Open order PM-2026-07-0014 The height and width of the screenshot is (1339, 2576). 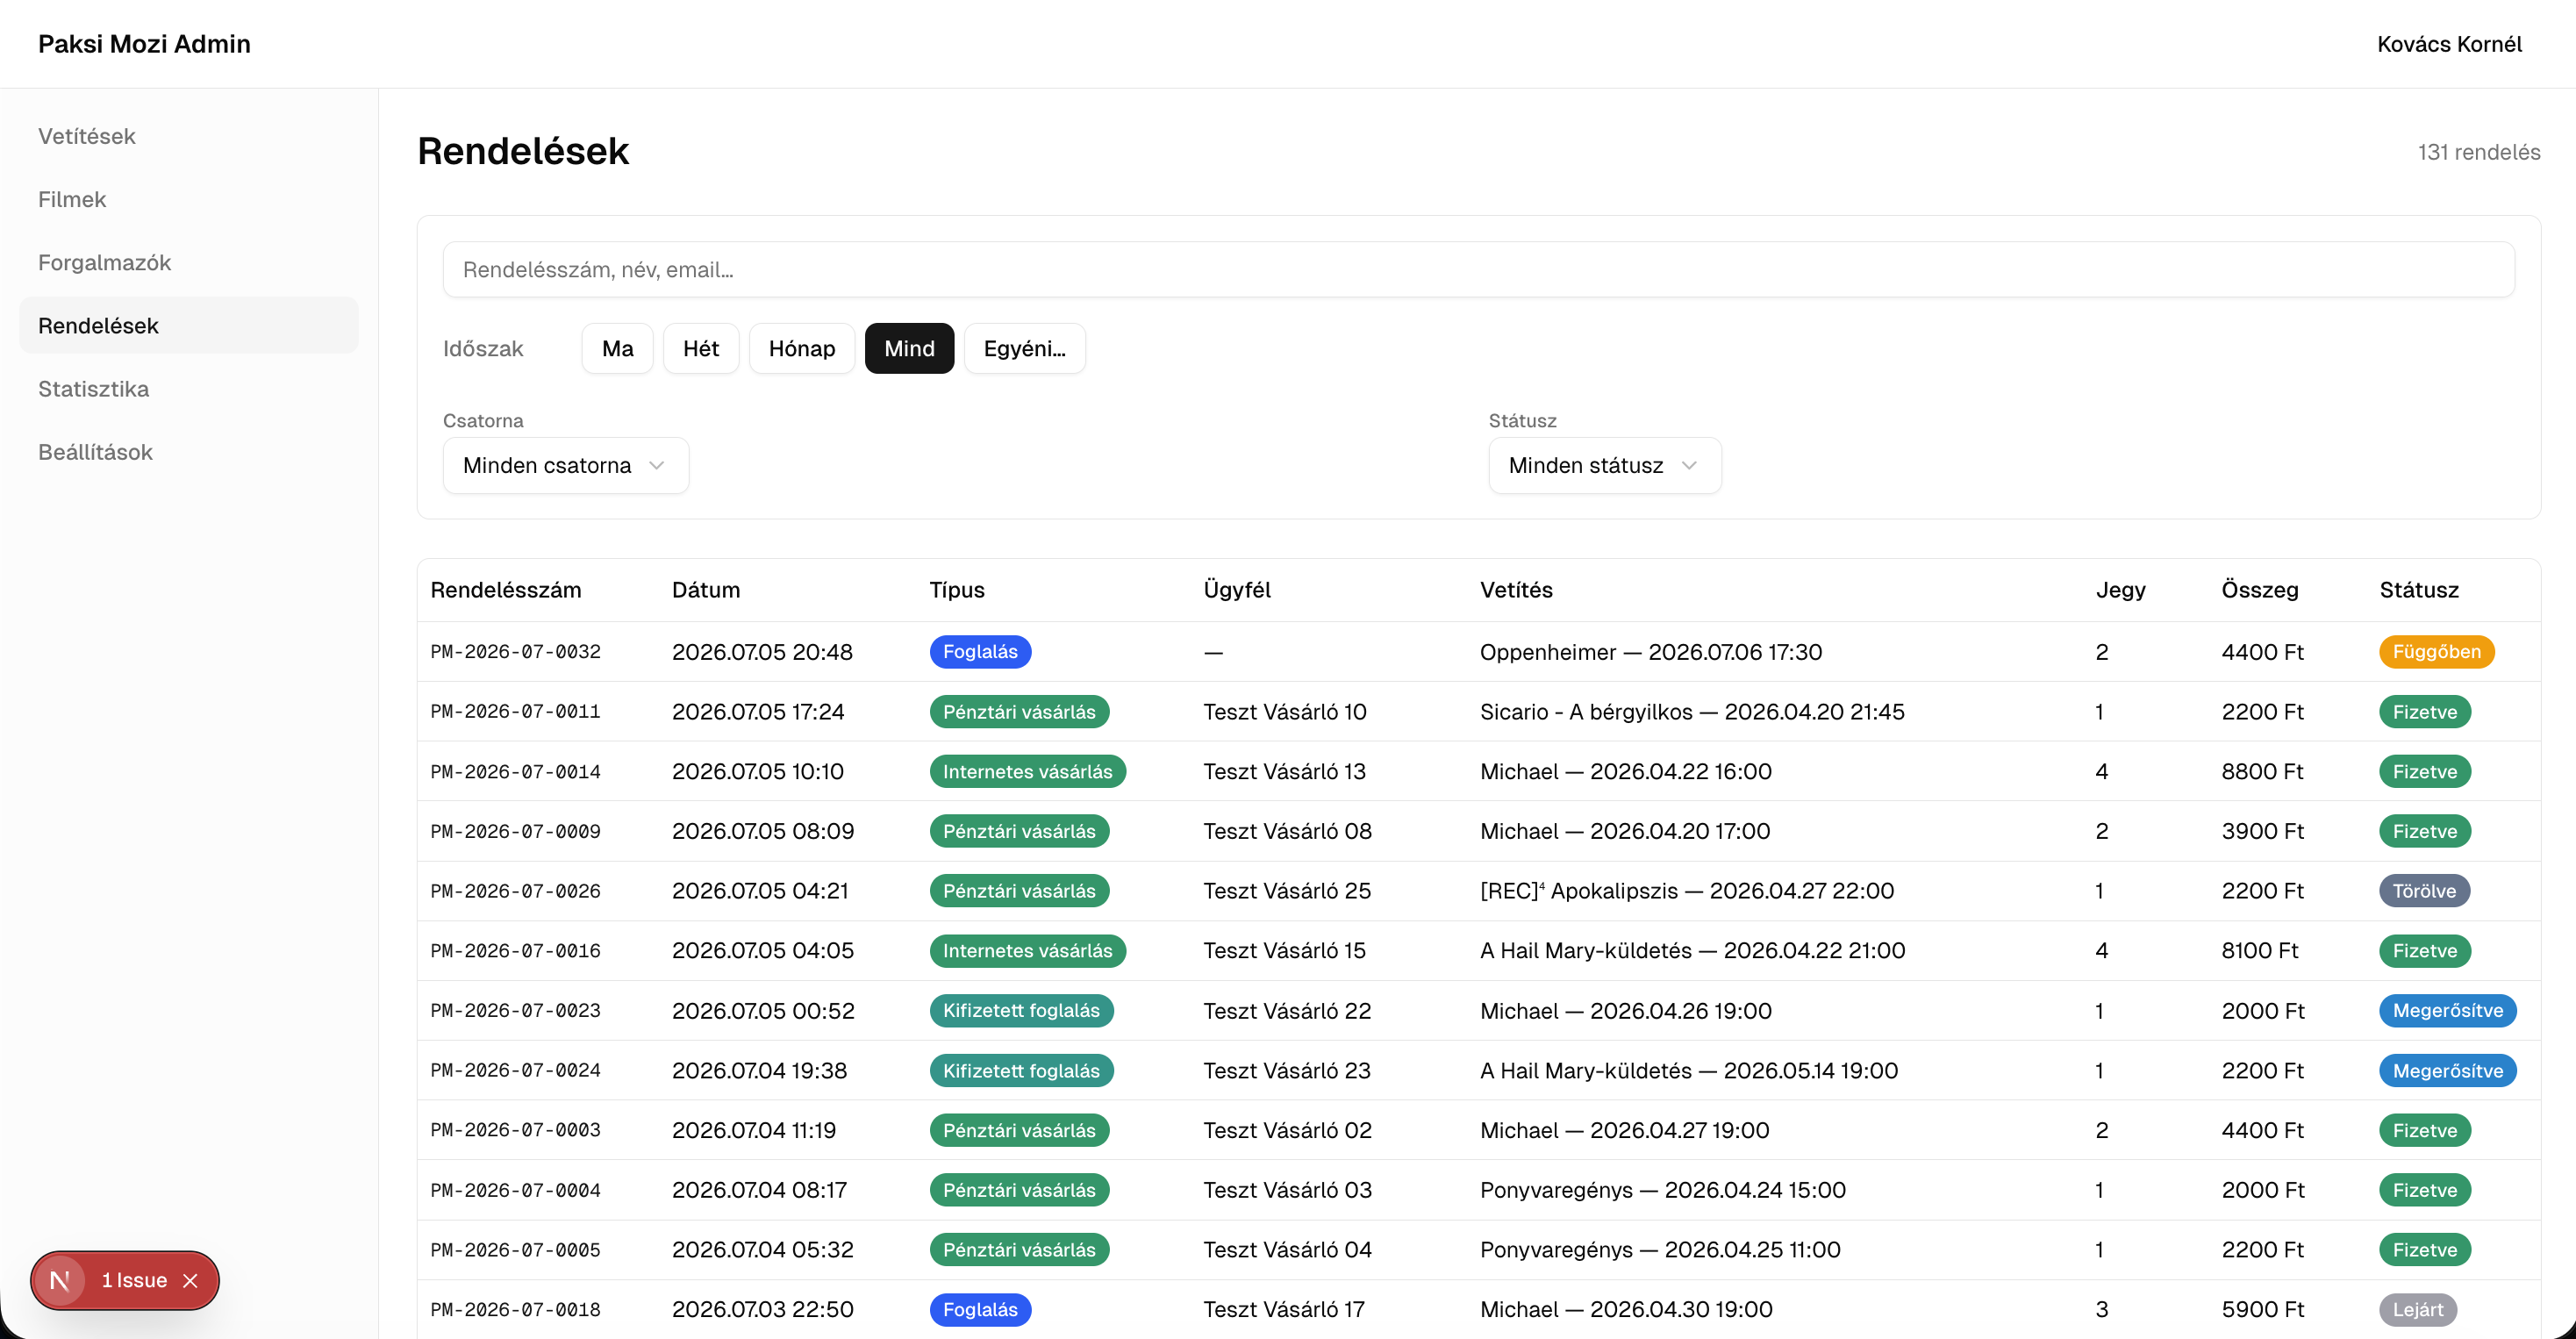(515, 772)
